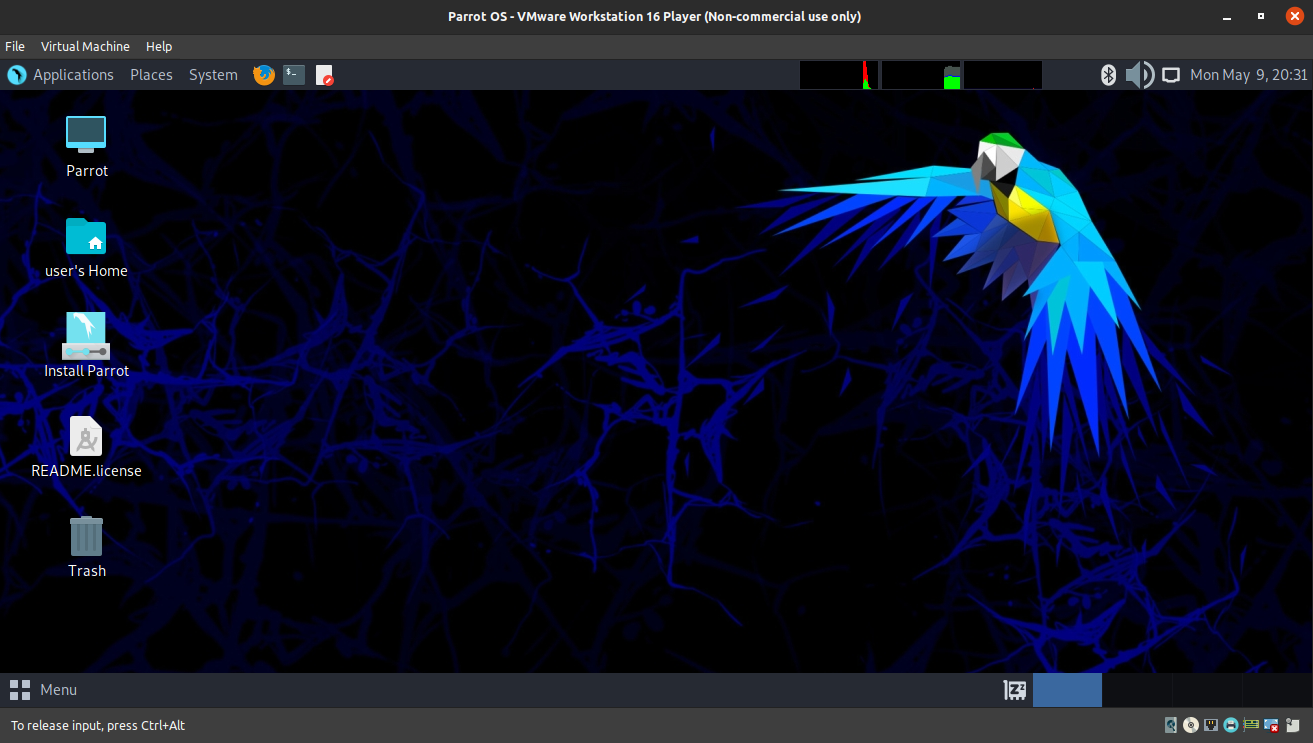Click the document launcher with red badge
1313x743 pixels.
[324, 75]
